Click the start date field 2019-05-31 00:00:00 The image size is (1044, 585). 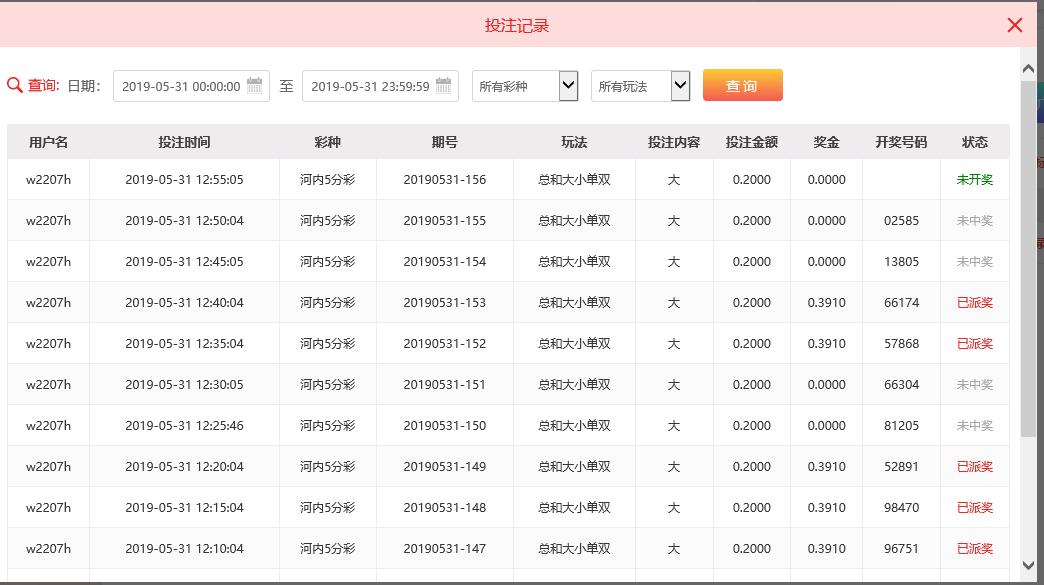[x=191, y=86]
